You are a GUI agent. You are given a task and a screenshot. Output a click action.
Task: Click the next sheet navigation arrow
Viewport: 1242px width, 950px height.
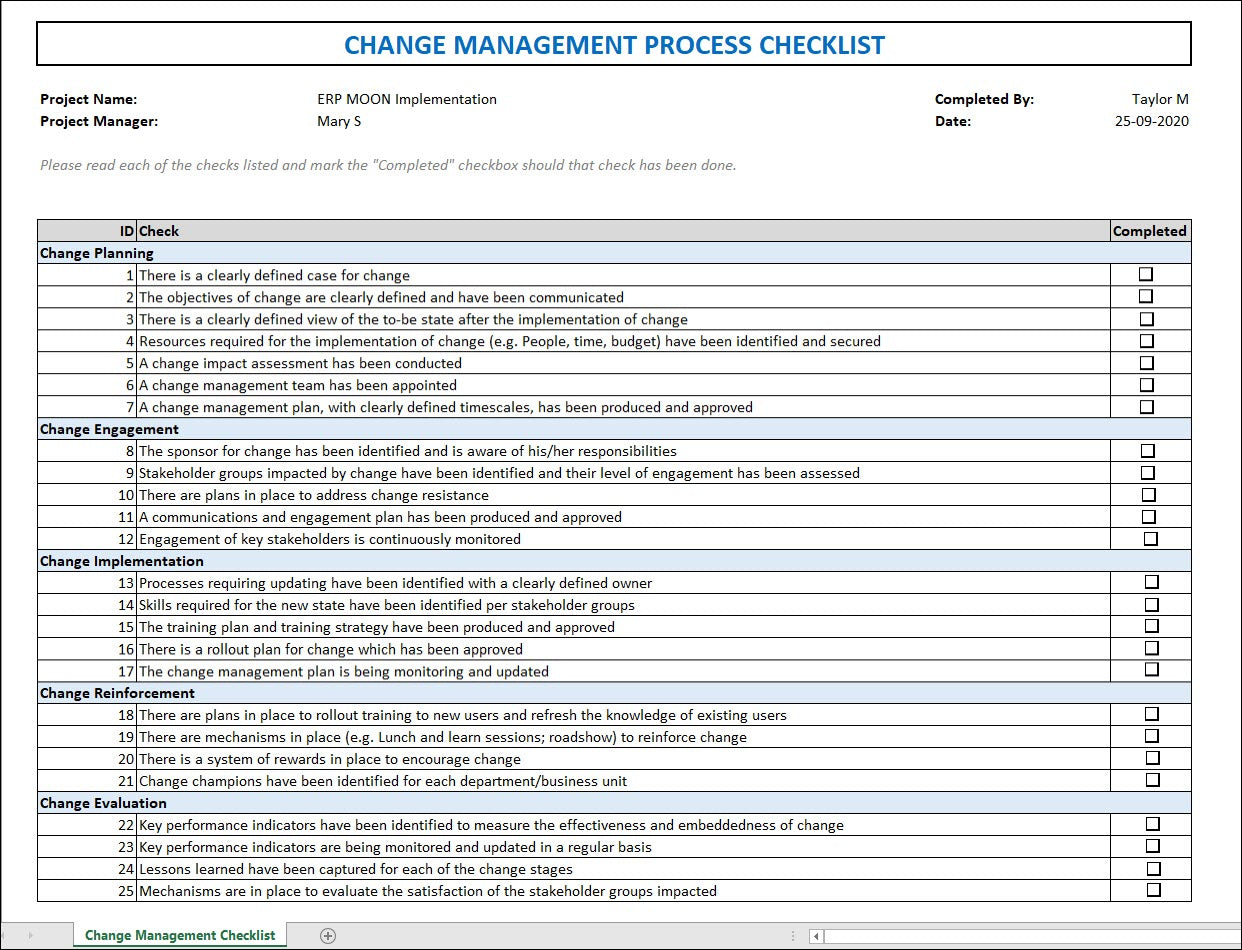31,934
